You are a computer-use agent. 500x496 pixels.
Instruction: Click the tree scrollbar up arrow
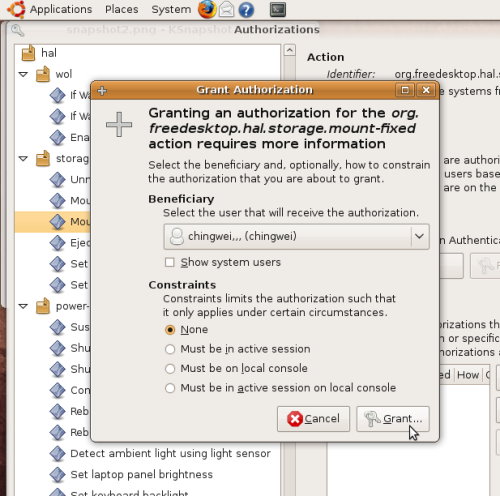[x=290, y=50]
